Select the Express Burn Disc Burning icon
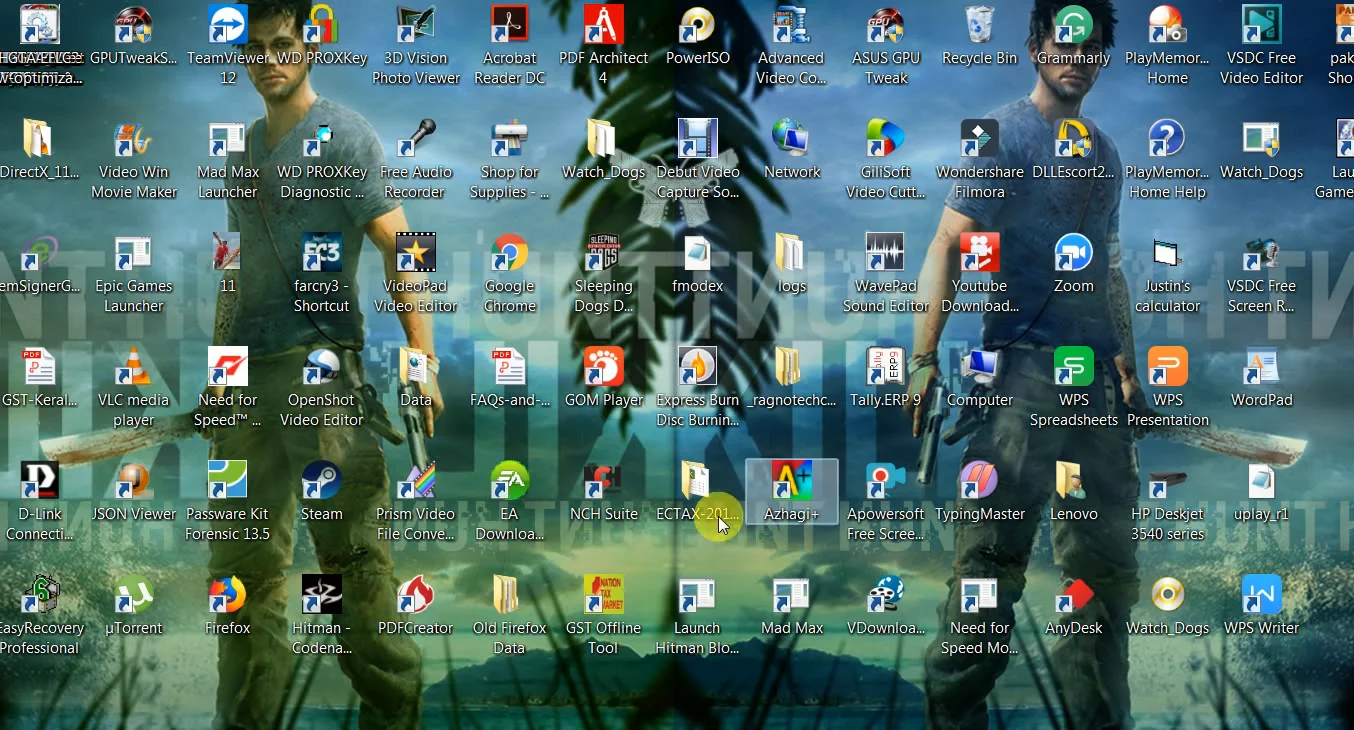 (x=698, y=367)
